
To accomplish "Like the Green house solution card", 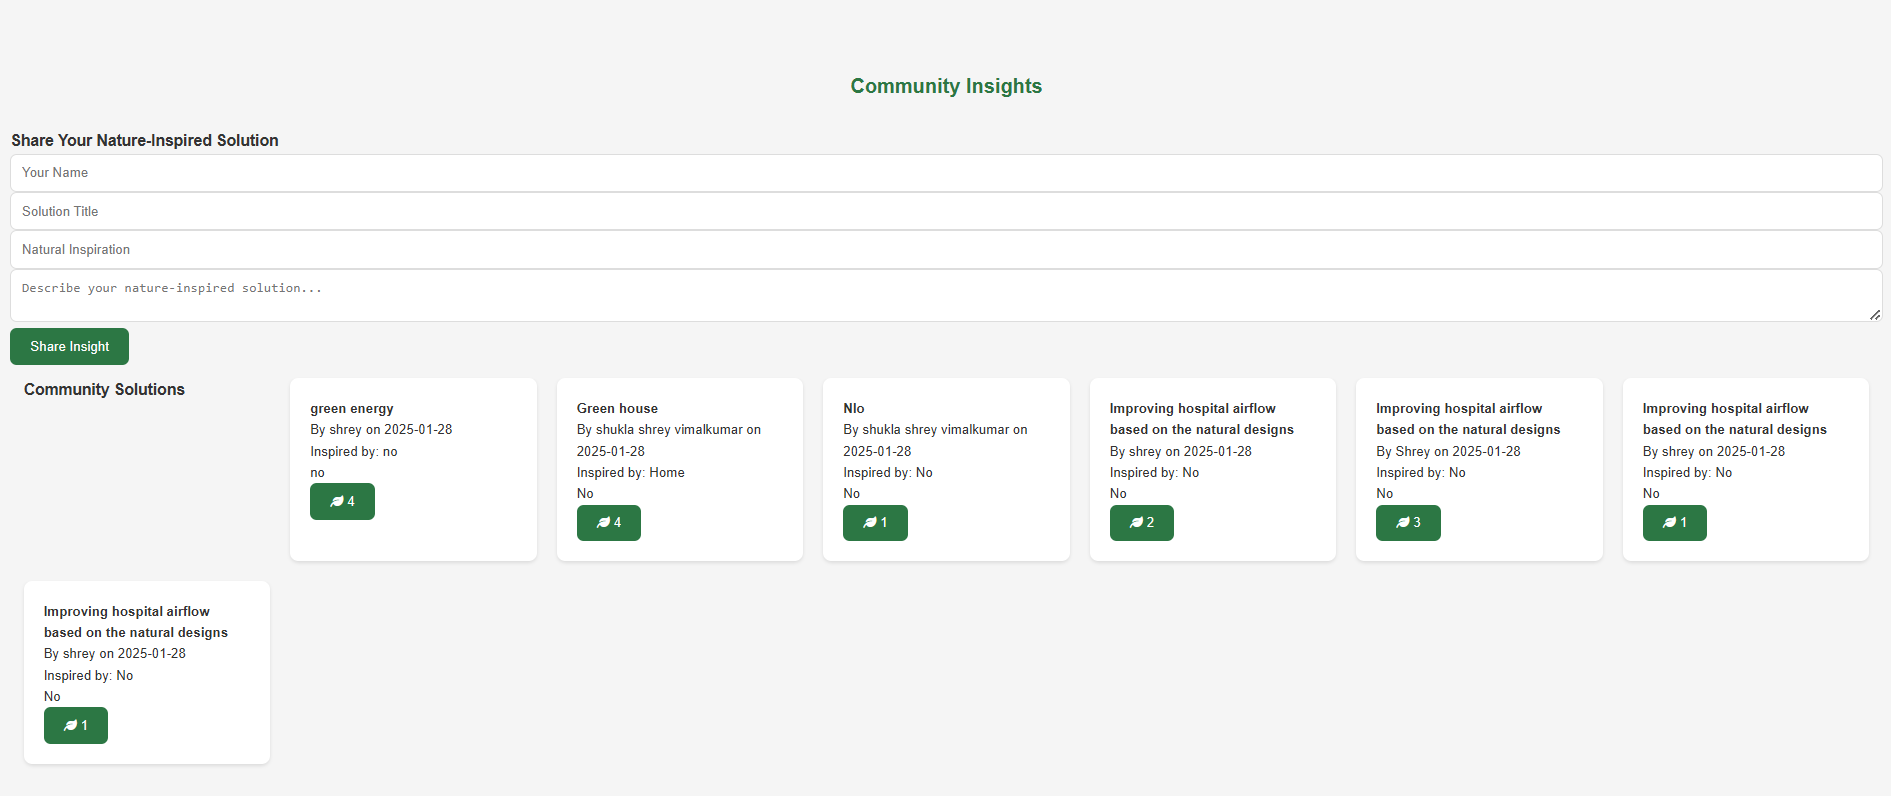I will pyautogui.click(x=608, y=523).
